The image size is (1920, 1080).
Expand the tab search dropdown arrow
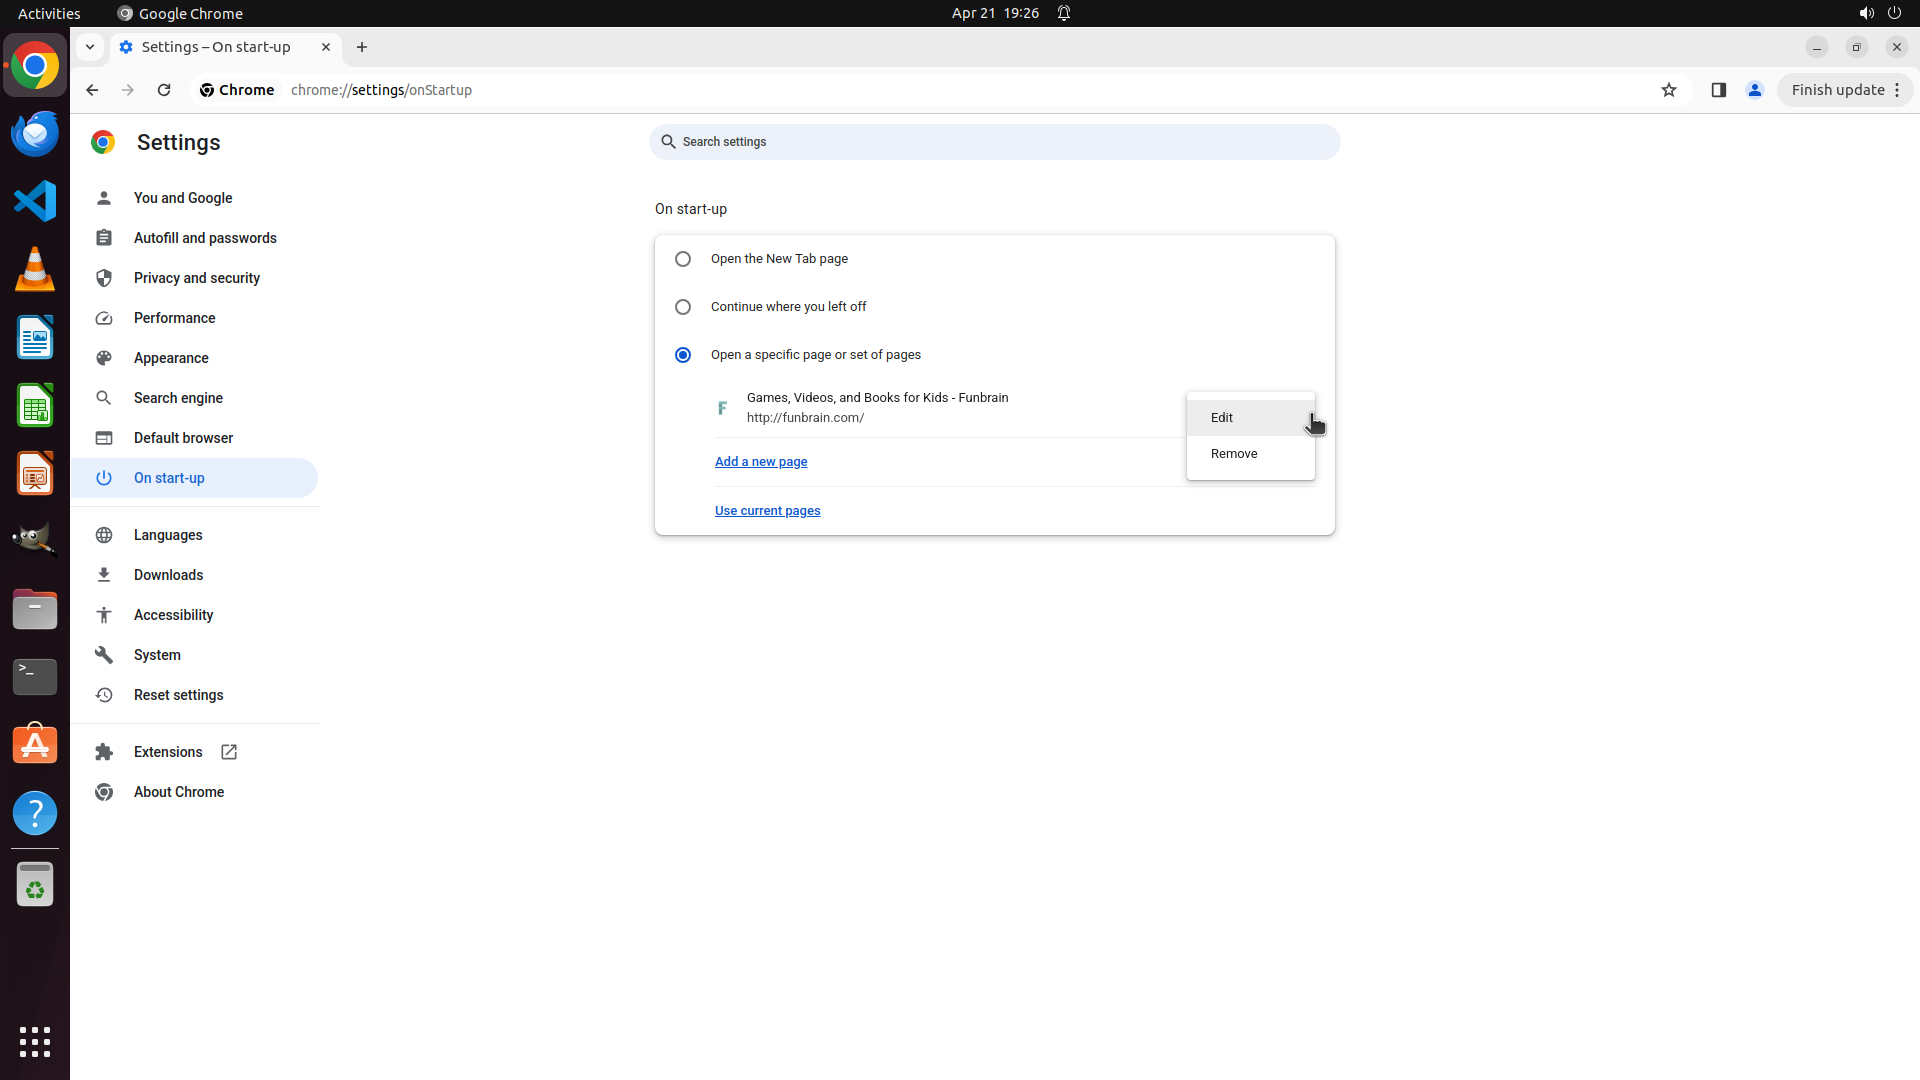coord(90,47)
